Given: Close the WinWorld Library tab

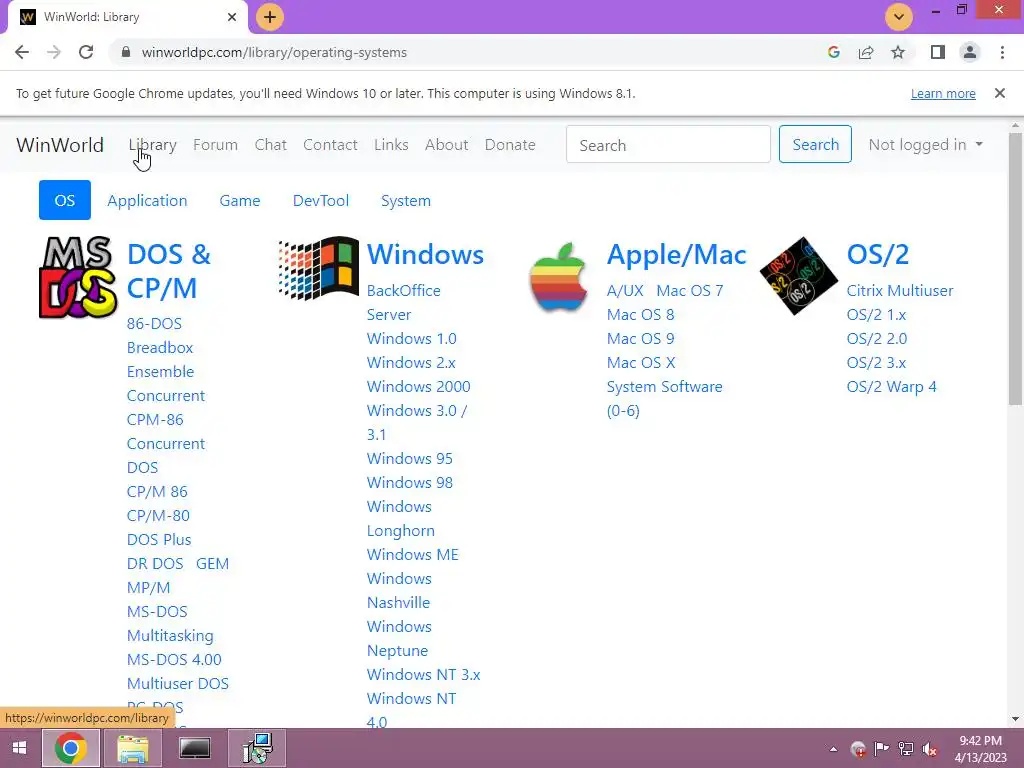Looking at the screenshot, I should [232, 17].
